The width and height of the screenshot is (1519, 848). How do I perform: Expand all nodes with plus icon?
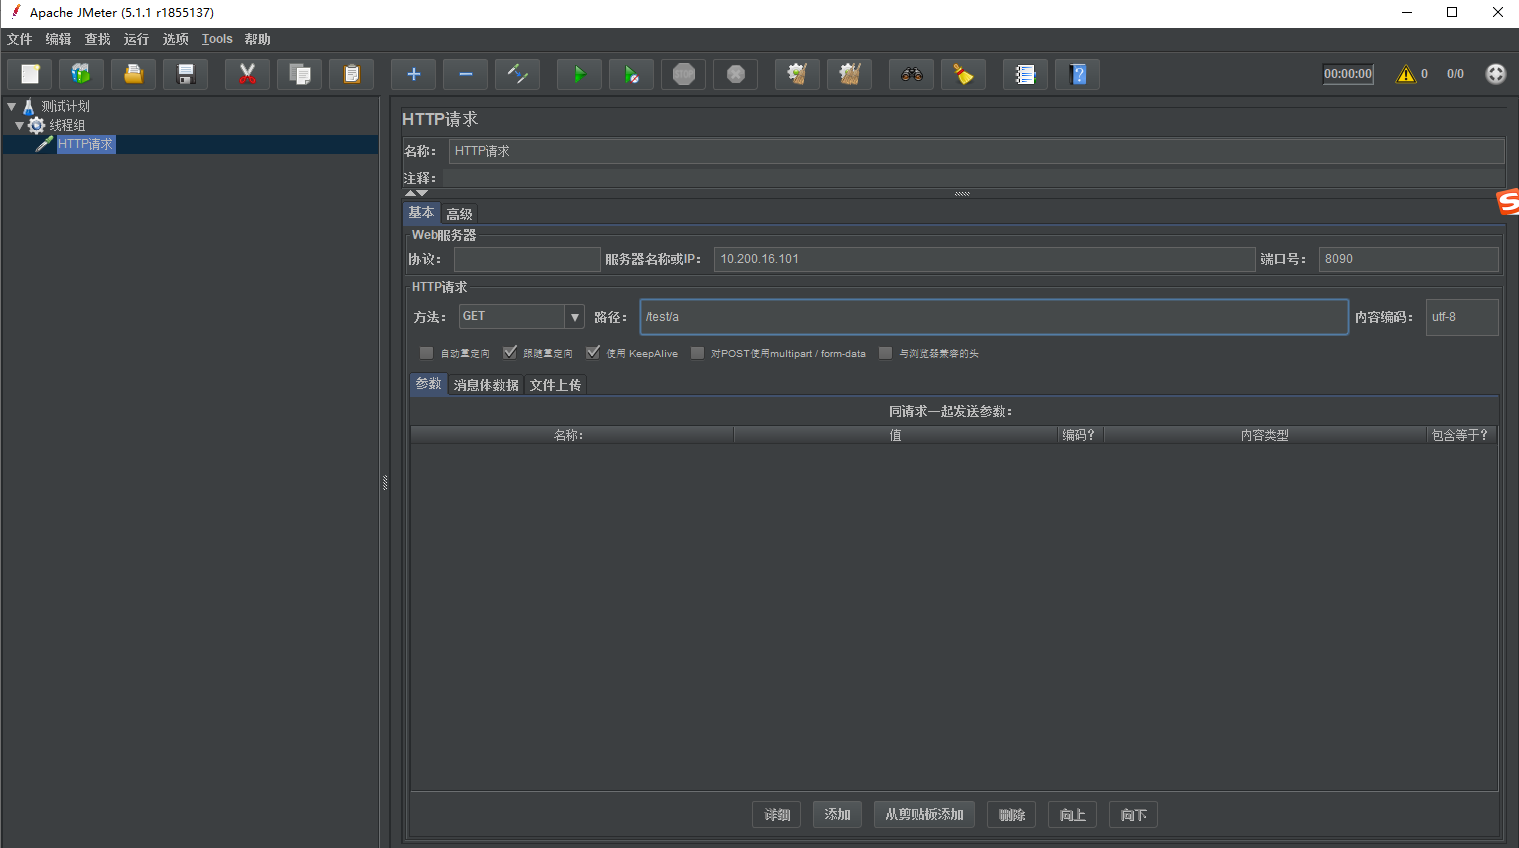[x=414, y=74]
